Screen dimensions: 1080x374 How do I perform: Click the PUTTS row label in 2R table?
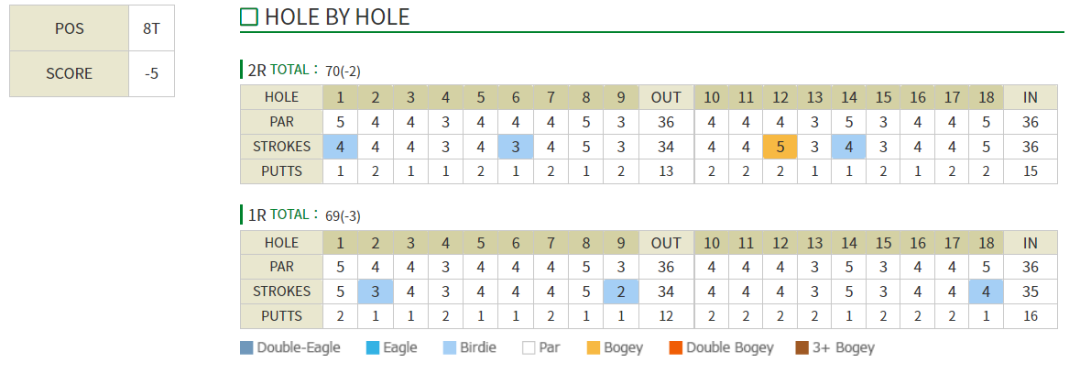pos(282,172)
